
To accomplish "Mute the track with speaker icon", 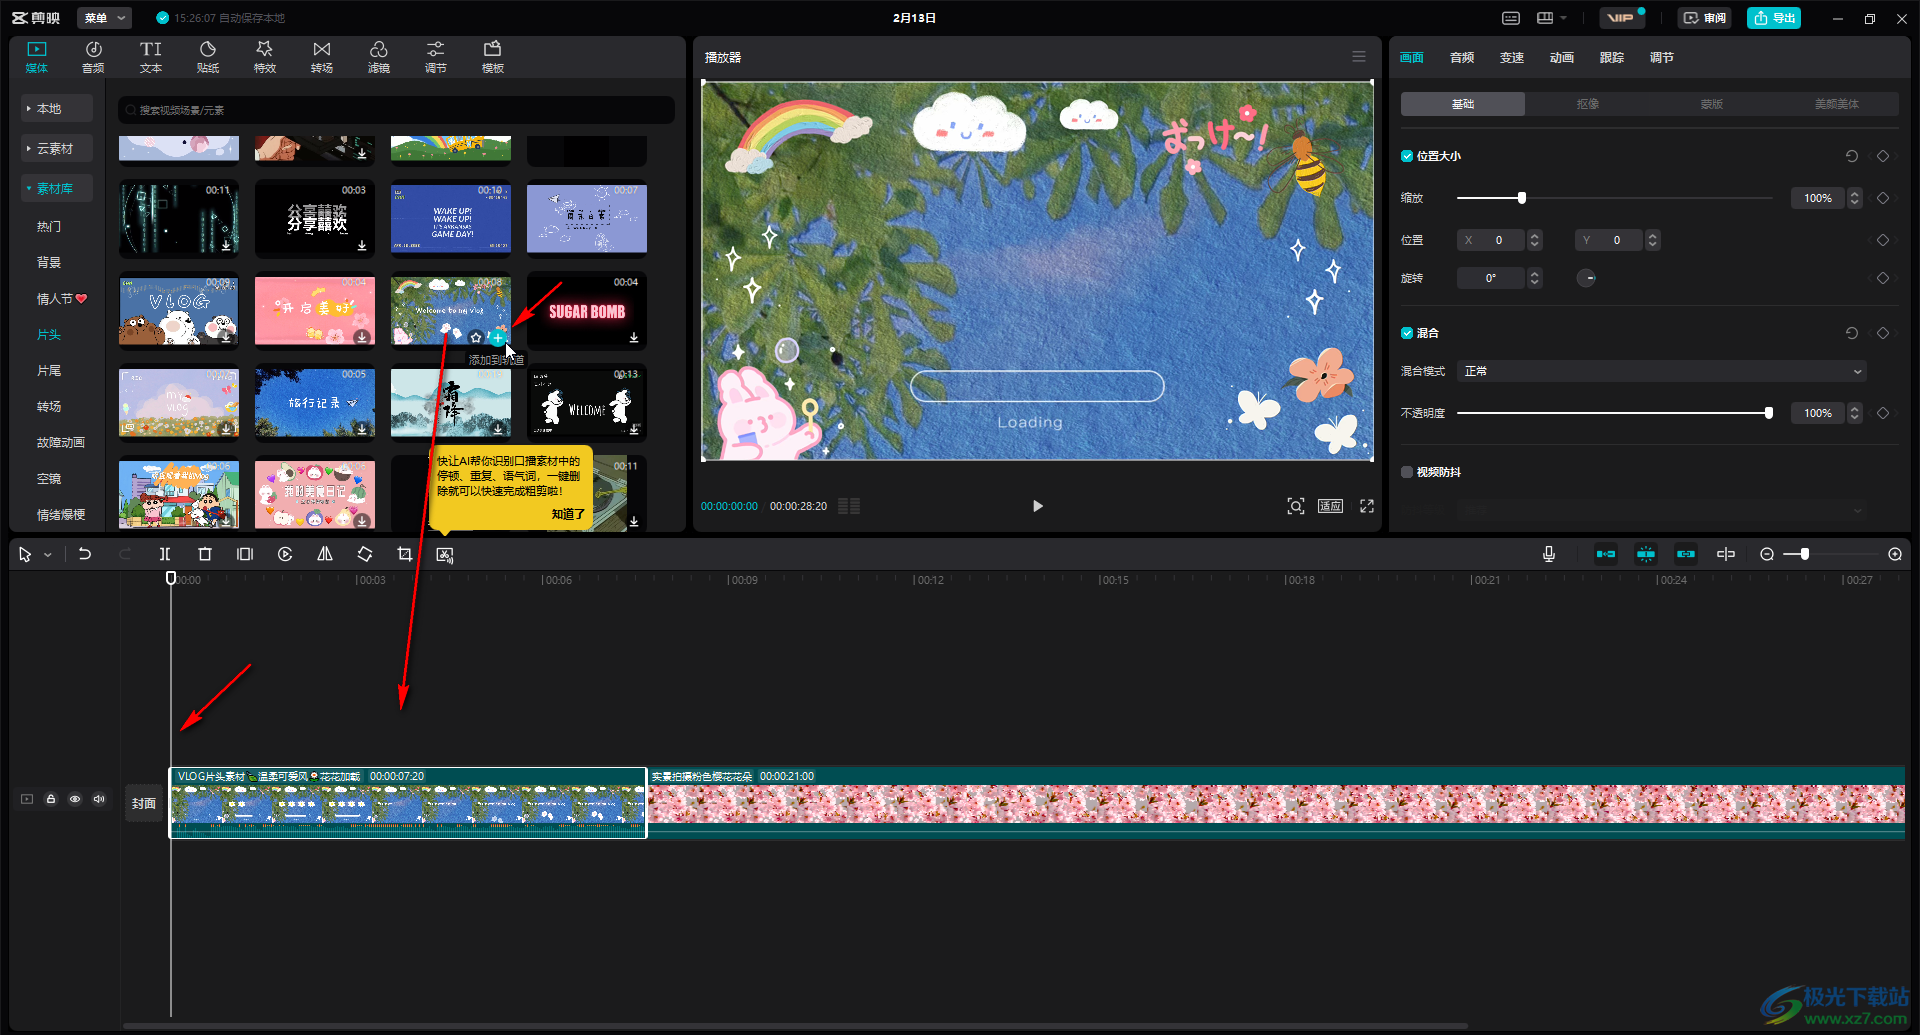I will point(99,799).
